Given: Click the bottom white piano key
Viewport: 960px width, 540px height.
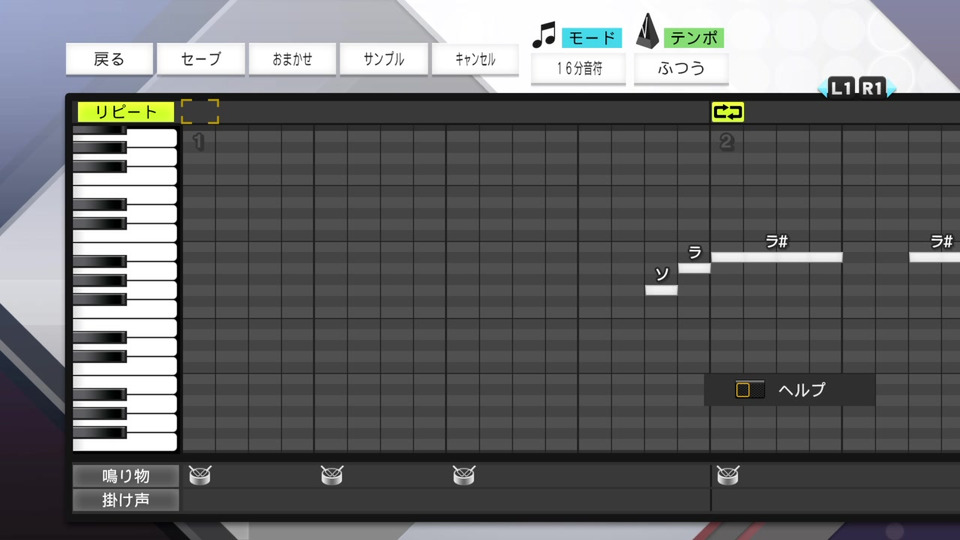Looking at the screenshot, I should click(x=125, y=442).
